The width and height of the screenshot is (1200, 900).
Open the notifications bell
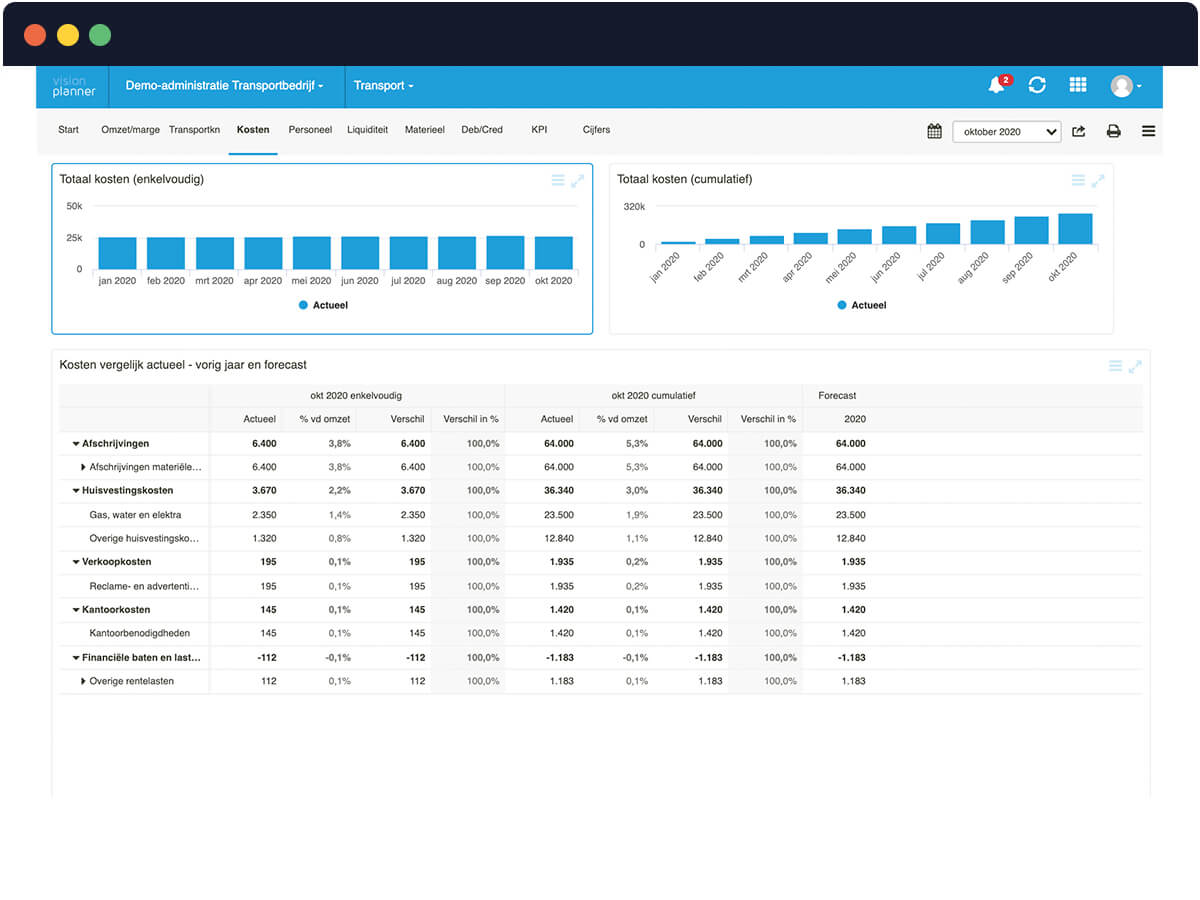point(997,86)
